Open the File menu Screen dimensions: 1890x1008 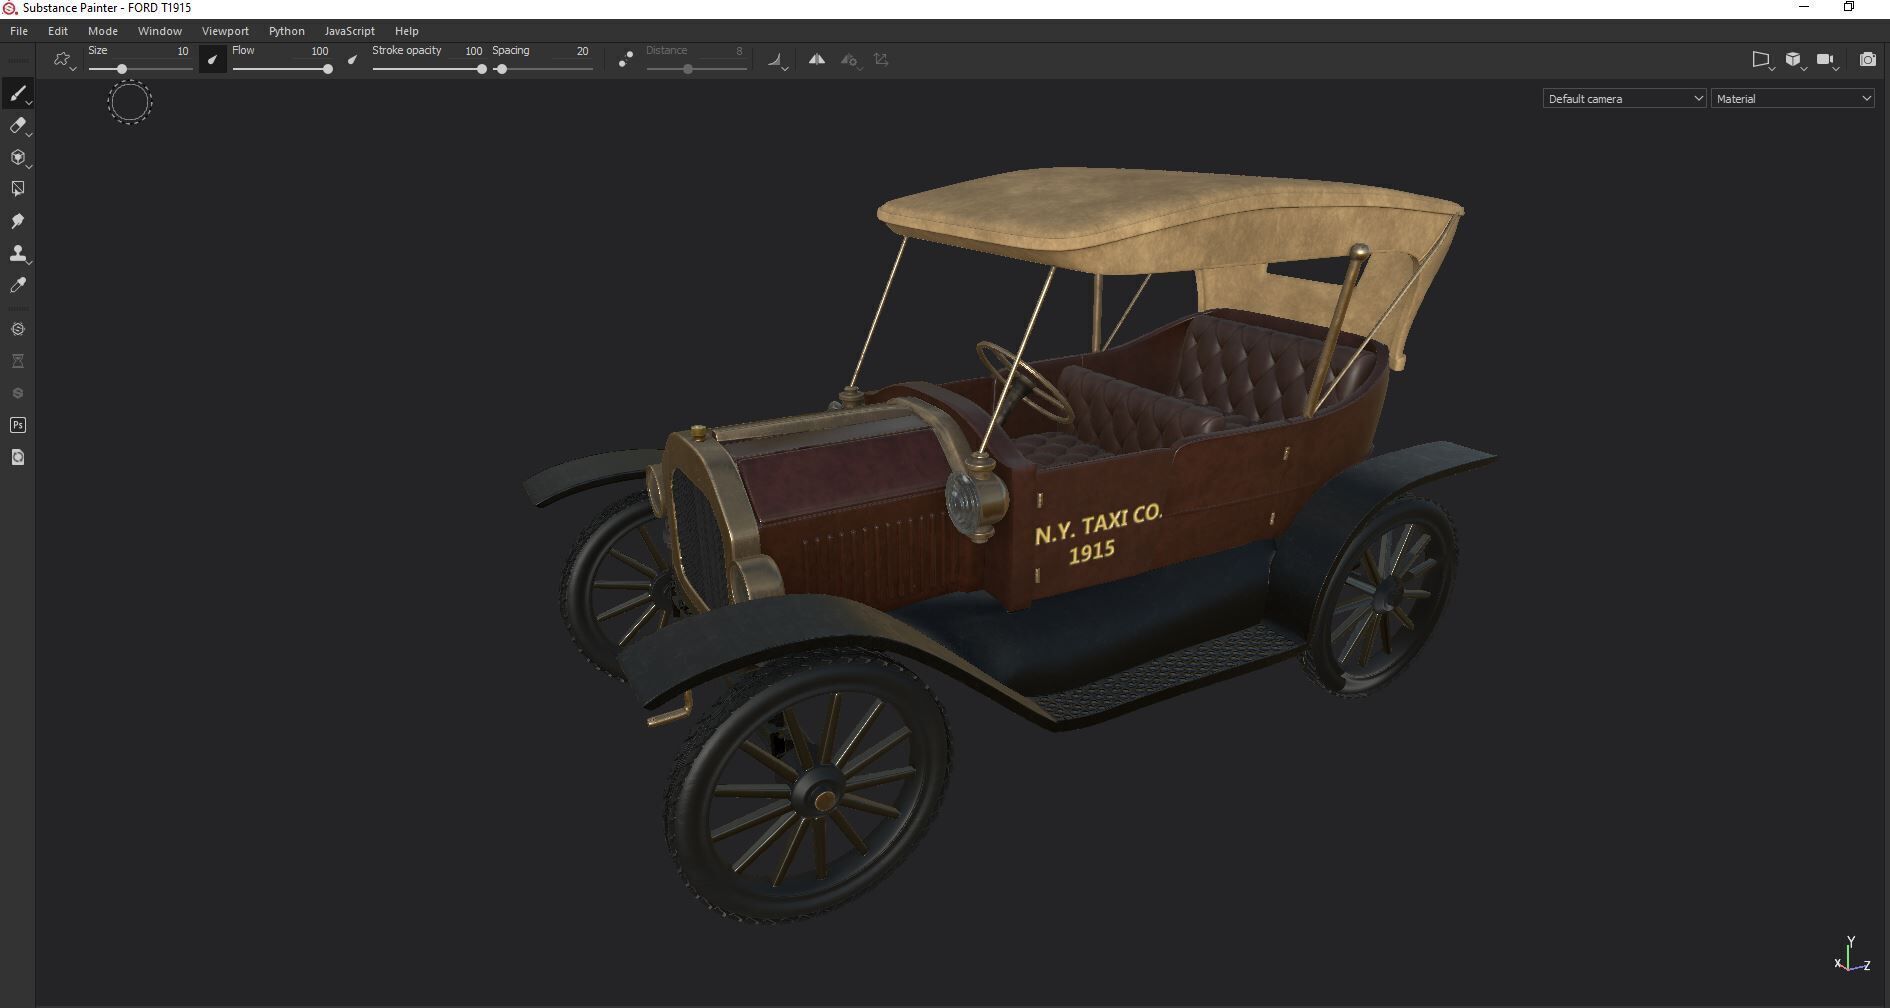tap(19, 31)
